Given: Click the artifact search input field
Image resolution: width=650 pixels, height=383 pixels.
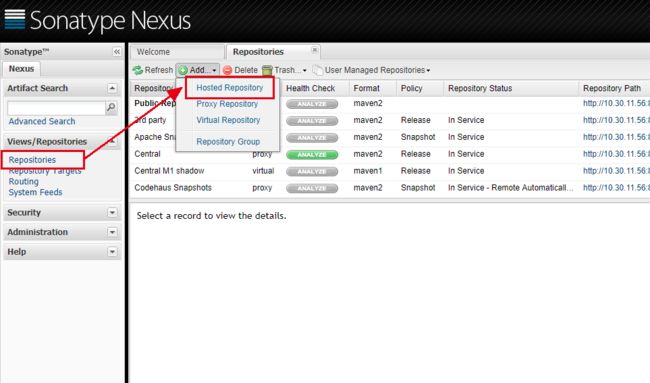Looking at the screenshot, I should tap(56, 108).
